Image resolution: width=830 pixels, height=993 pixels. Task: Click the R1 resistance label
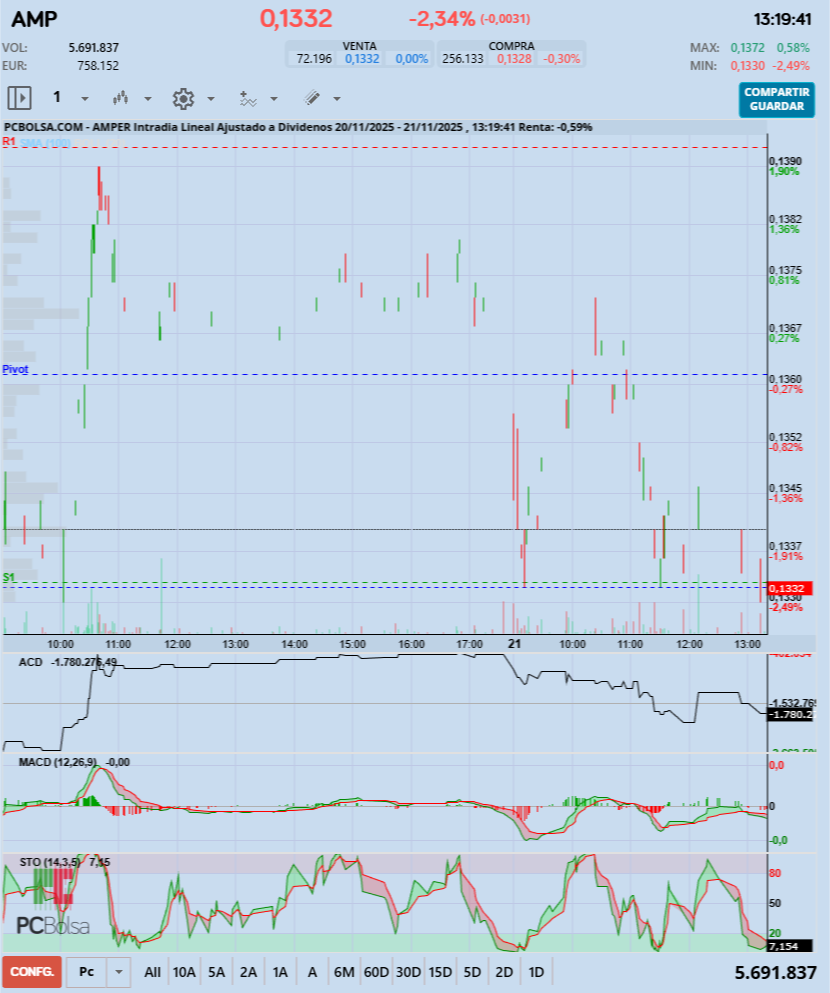[x=8, y=141]
